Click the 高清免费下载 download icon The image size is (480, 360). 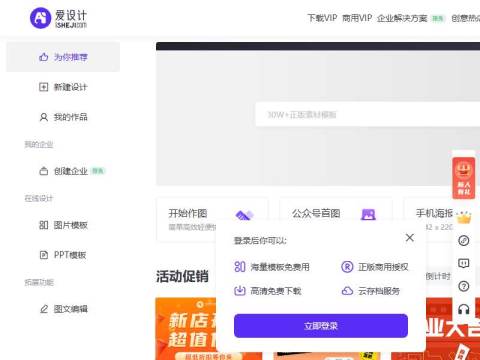[x=240, y=291]
